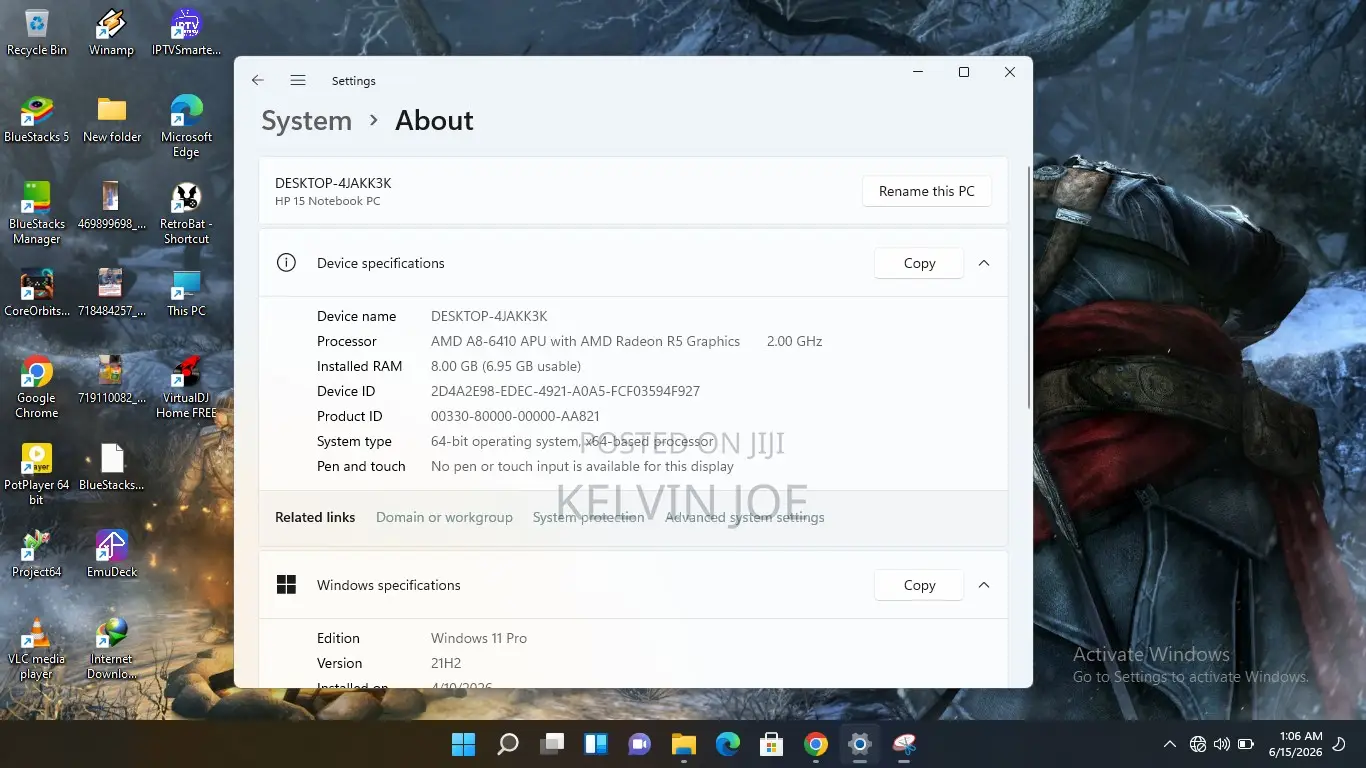Open PotPlayer 64 bit desktop shortcut
The height and width of the screenshot is (768, 1366).
37,475
